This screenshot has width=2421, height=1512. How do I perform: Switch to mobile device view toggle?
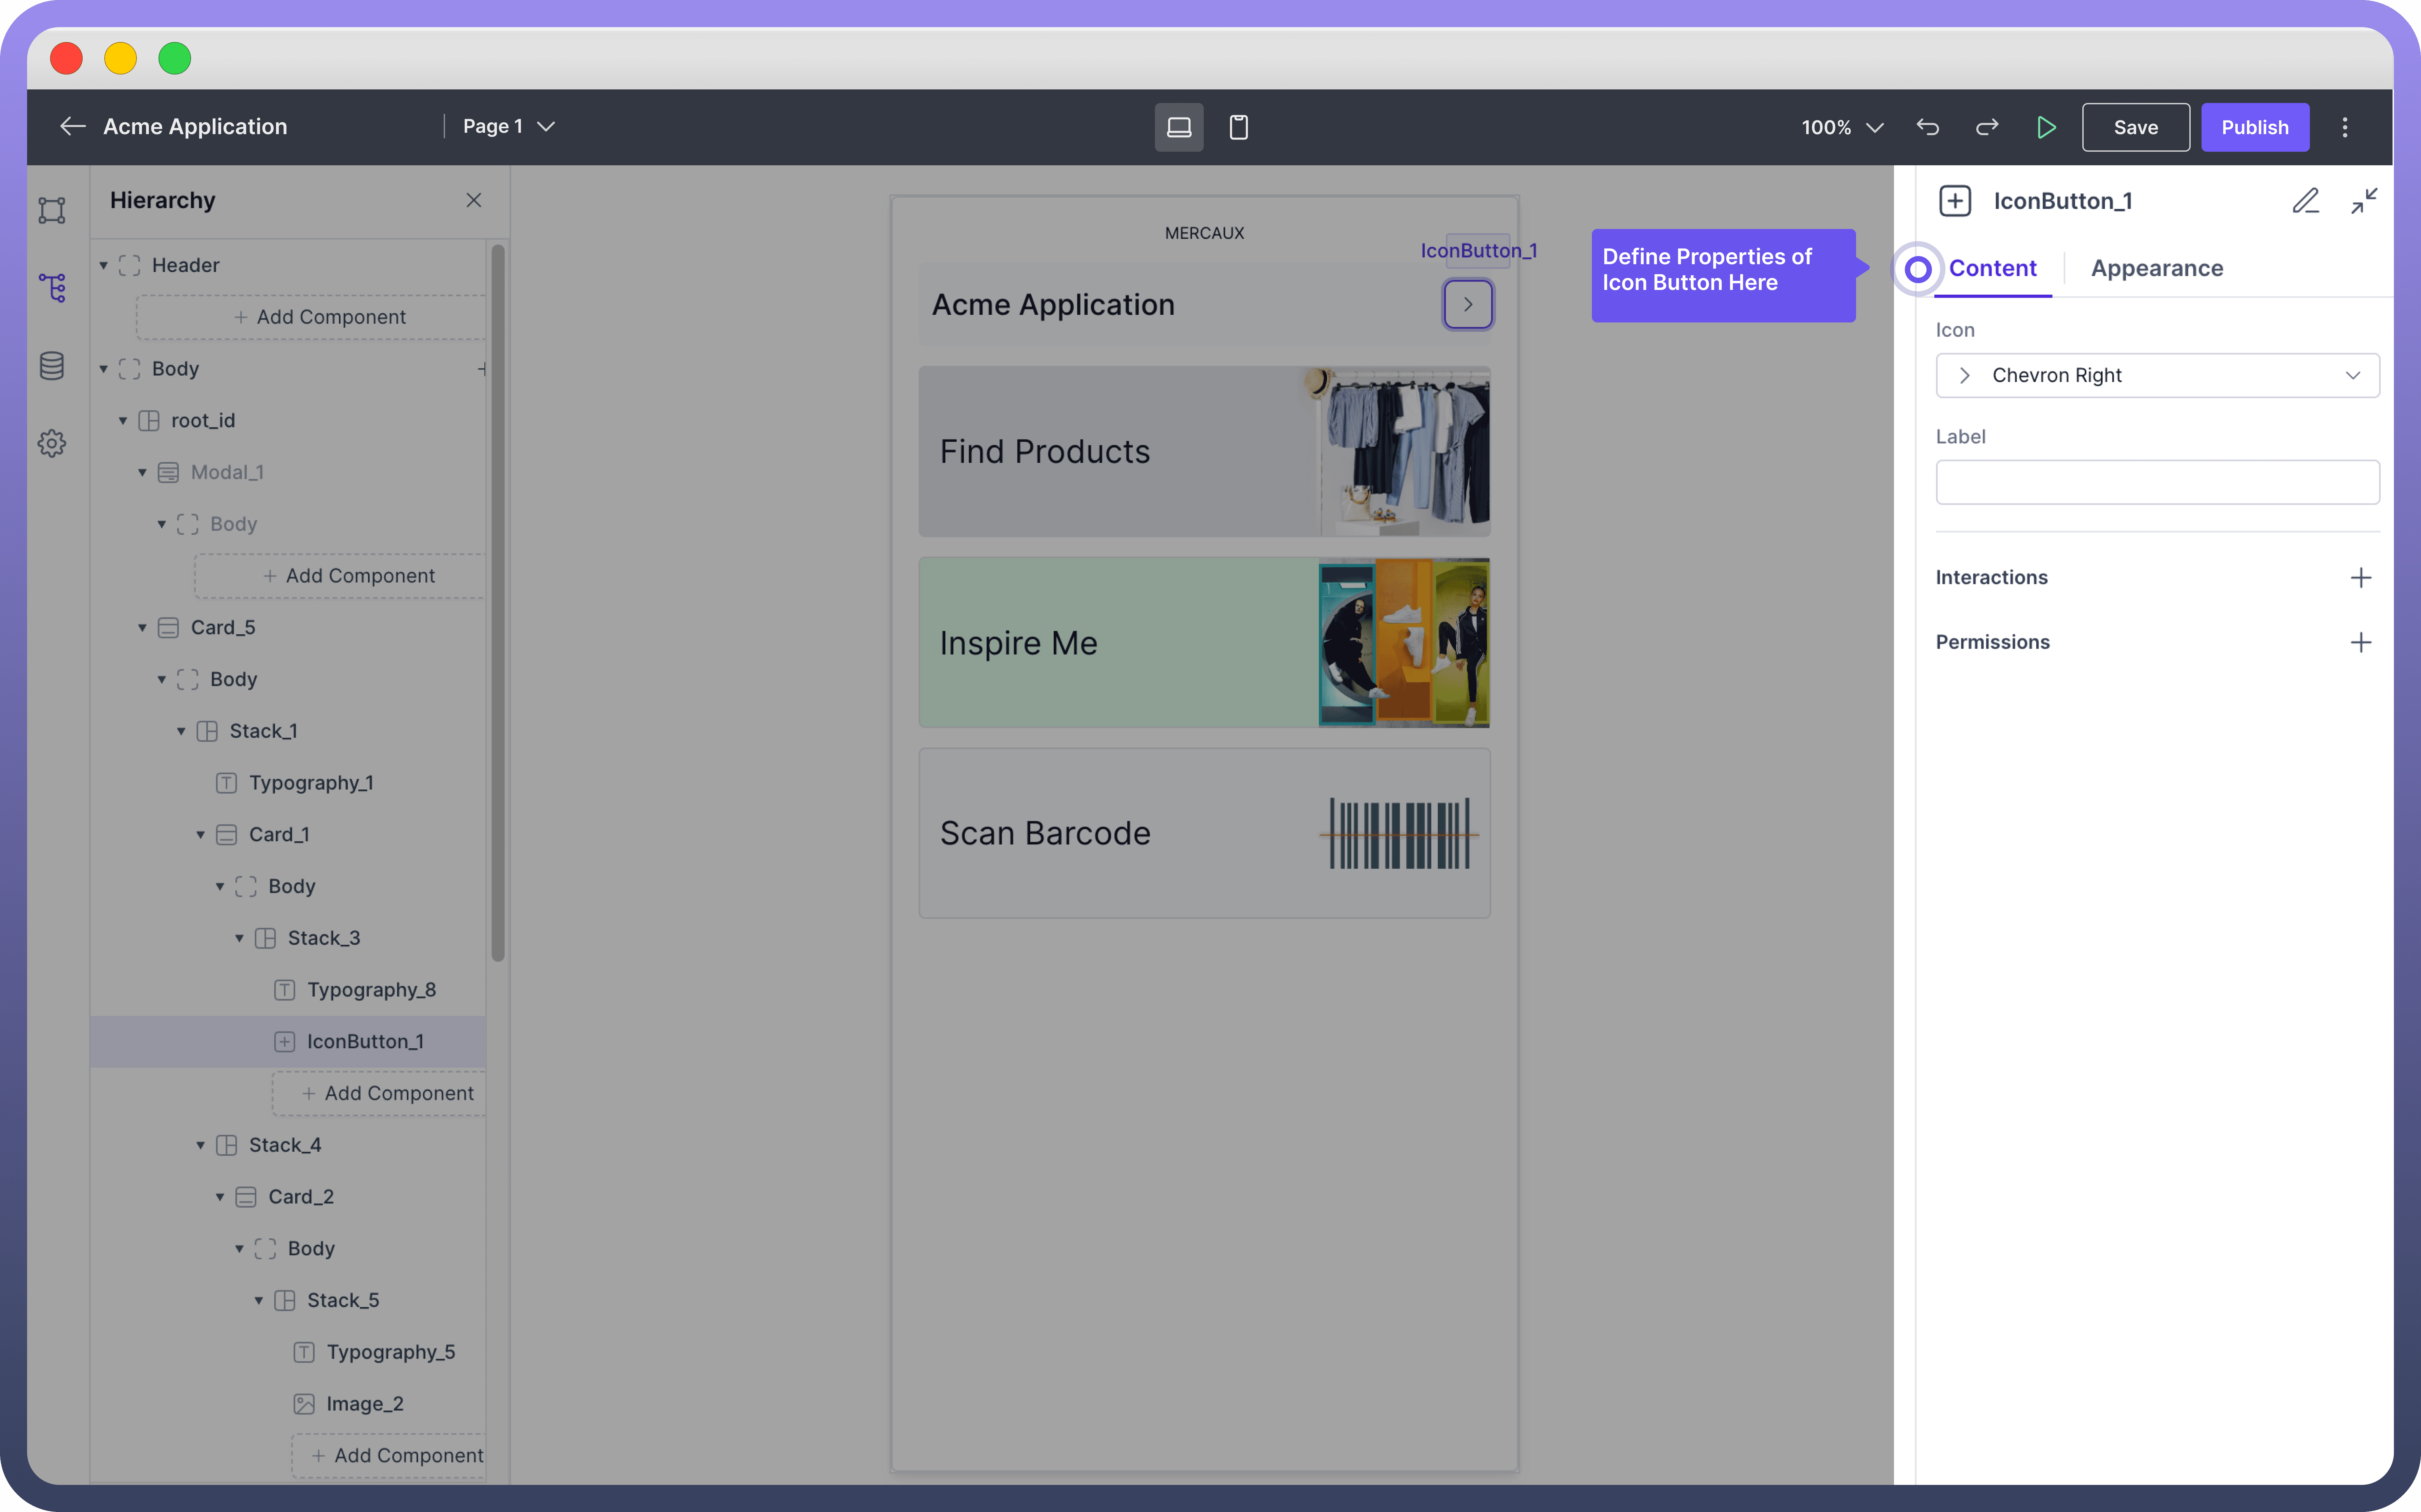(x=1238, y=127)
